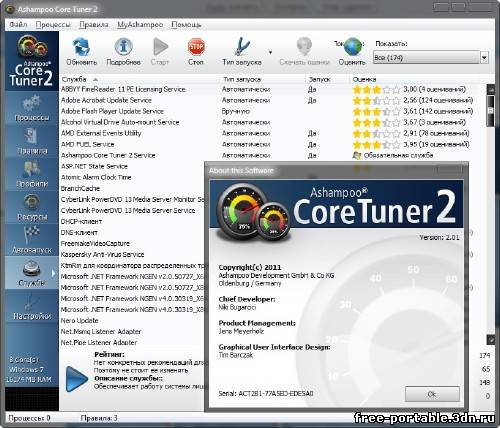Open the Правила menu
500x428 pixels.
click(x=94, y=25)
